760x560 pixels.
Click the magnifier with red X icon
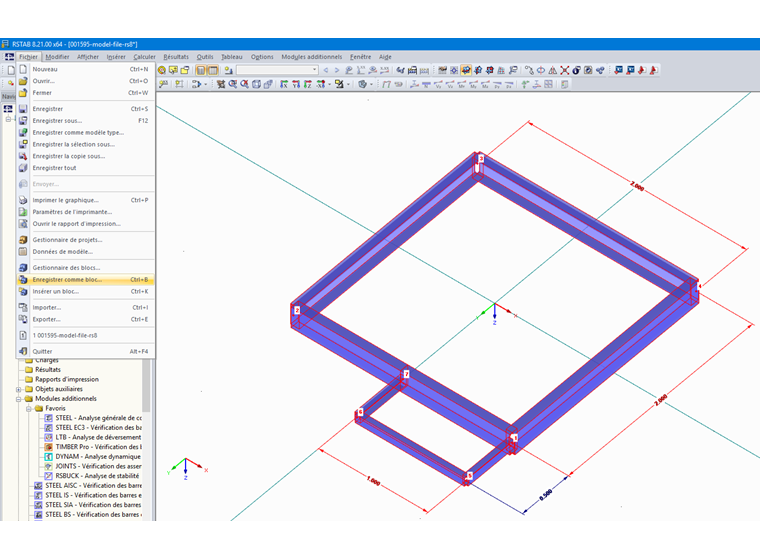coord(244,84)
